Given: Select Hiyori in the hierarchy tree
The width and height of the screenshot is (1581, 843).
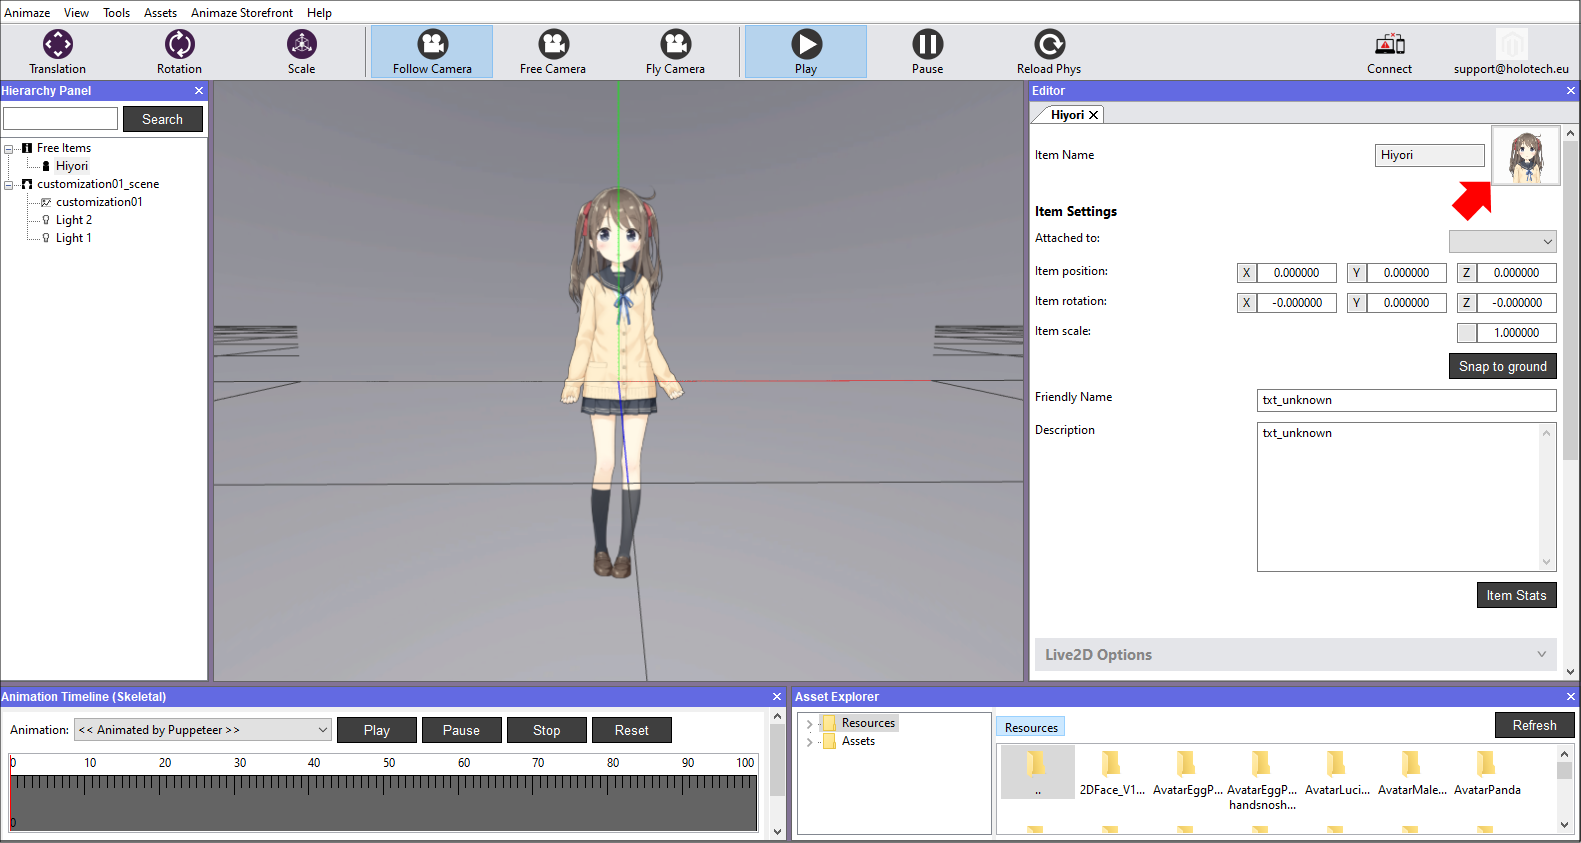Looking at the screenshot, I should click(71, 167).
